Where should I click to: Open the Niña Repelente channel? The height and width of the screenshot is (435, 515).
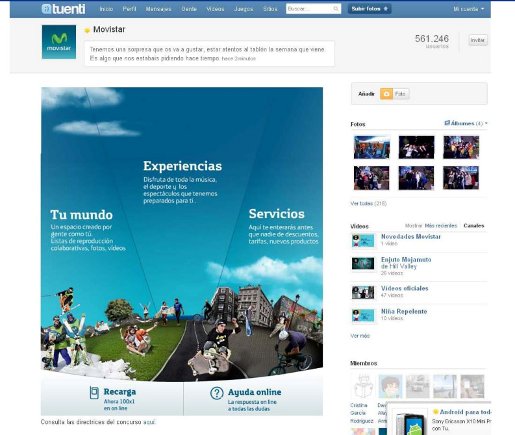(404, 311)
